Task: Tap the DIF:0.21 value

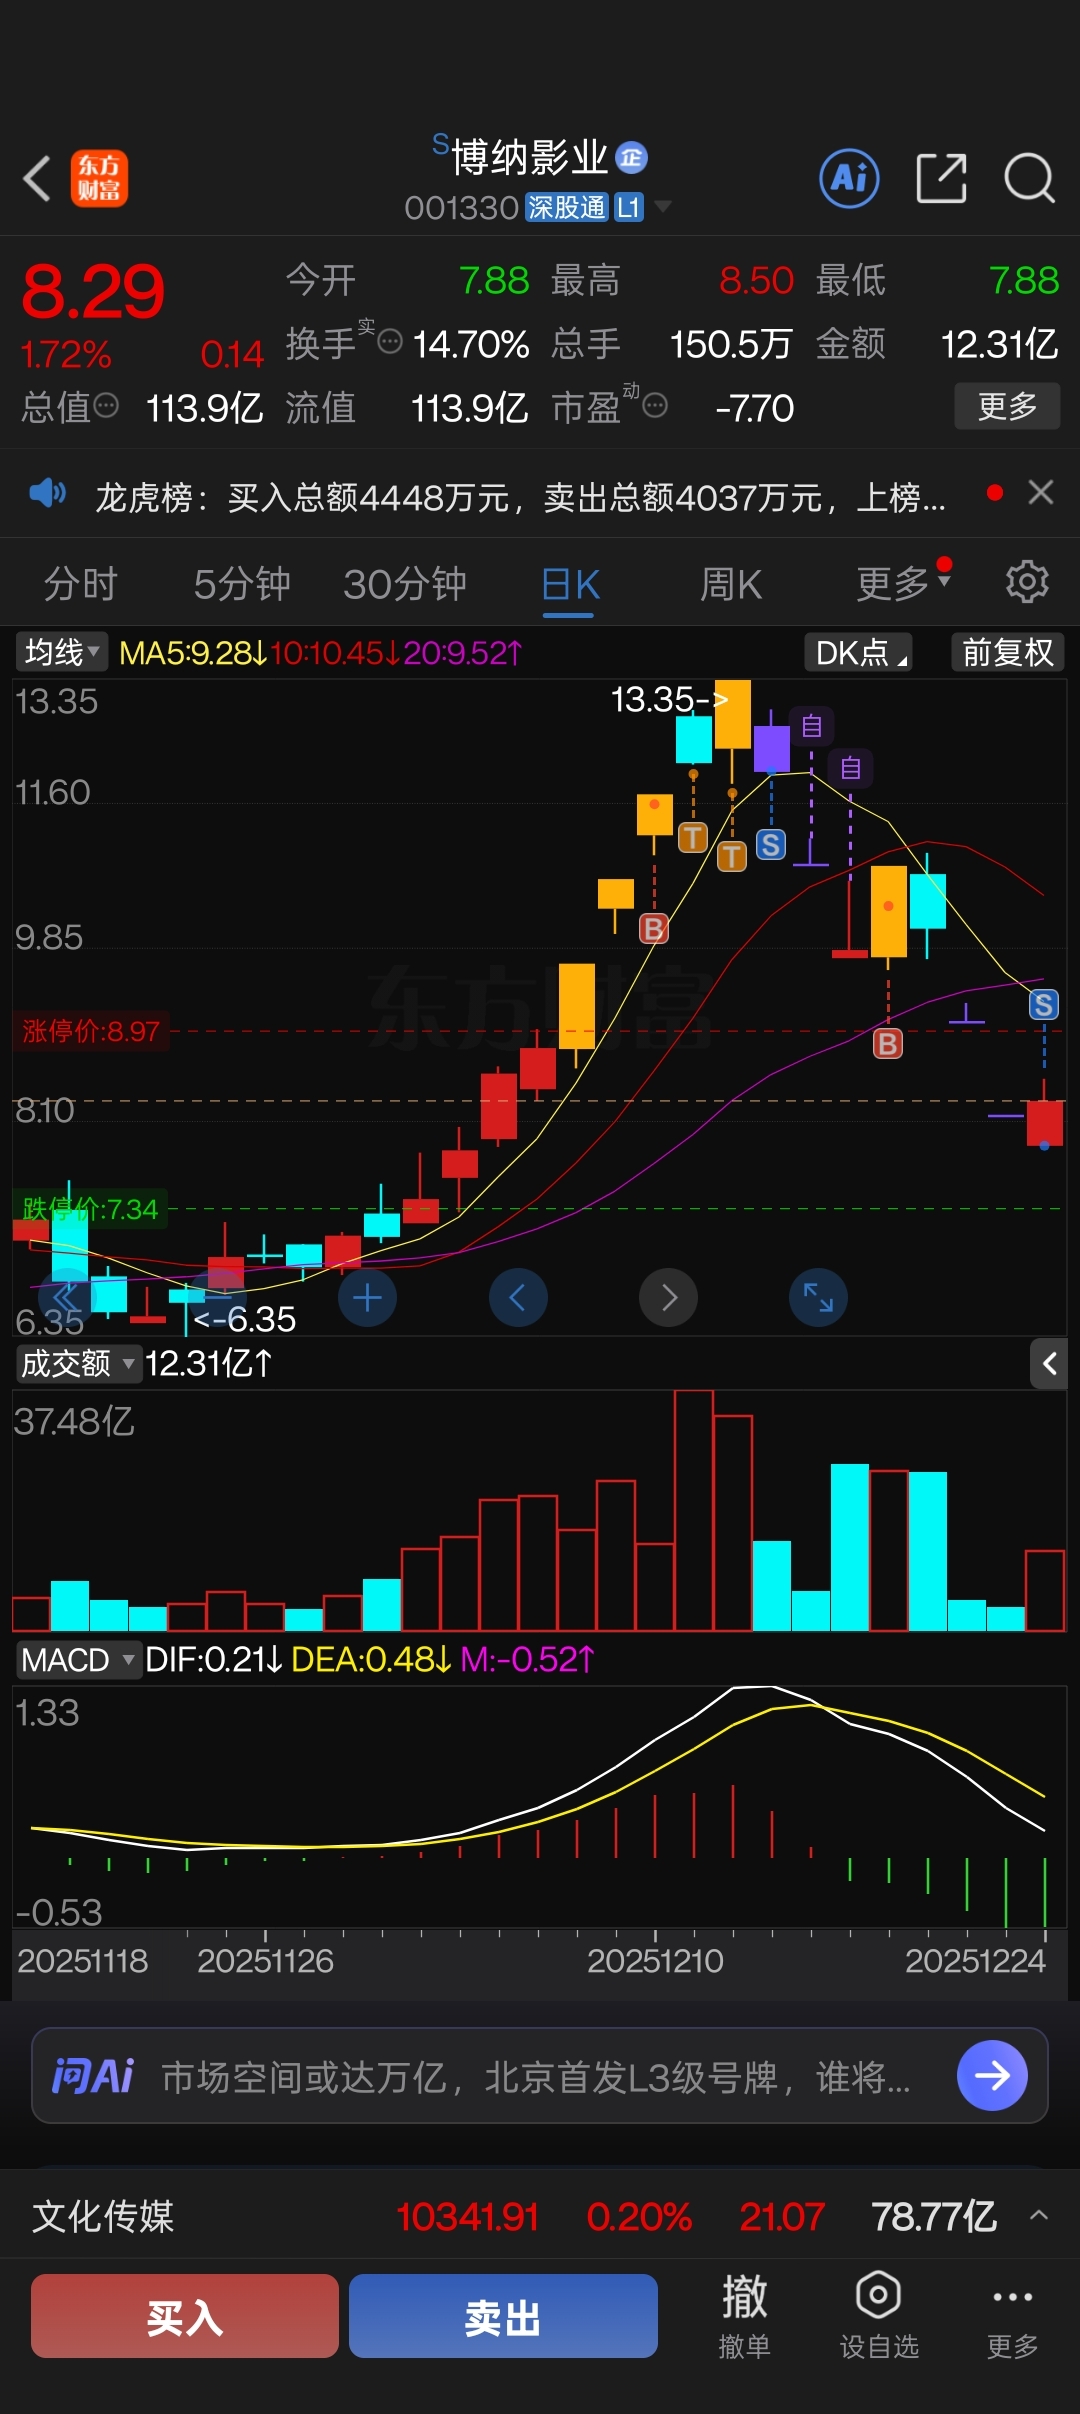Action: [214, 1660]
